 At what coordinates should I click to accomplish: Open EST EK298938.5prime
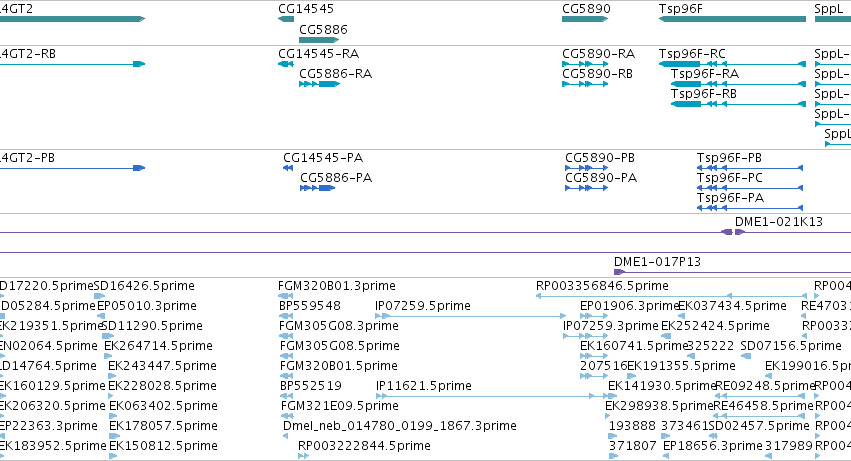[x=659, y=407]
